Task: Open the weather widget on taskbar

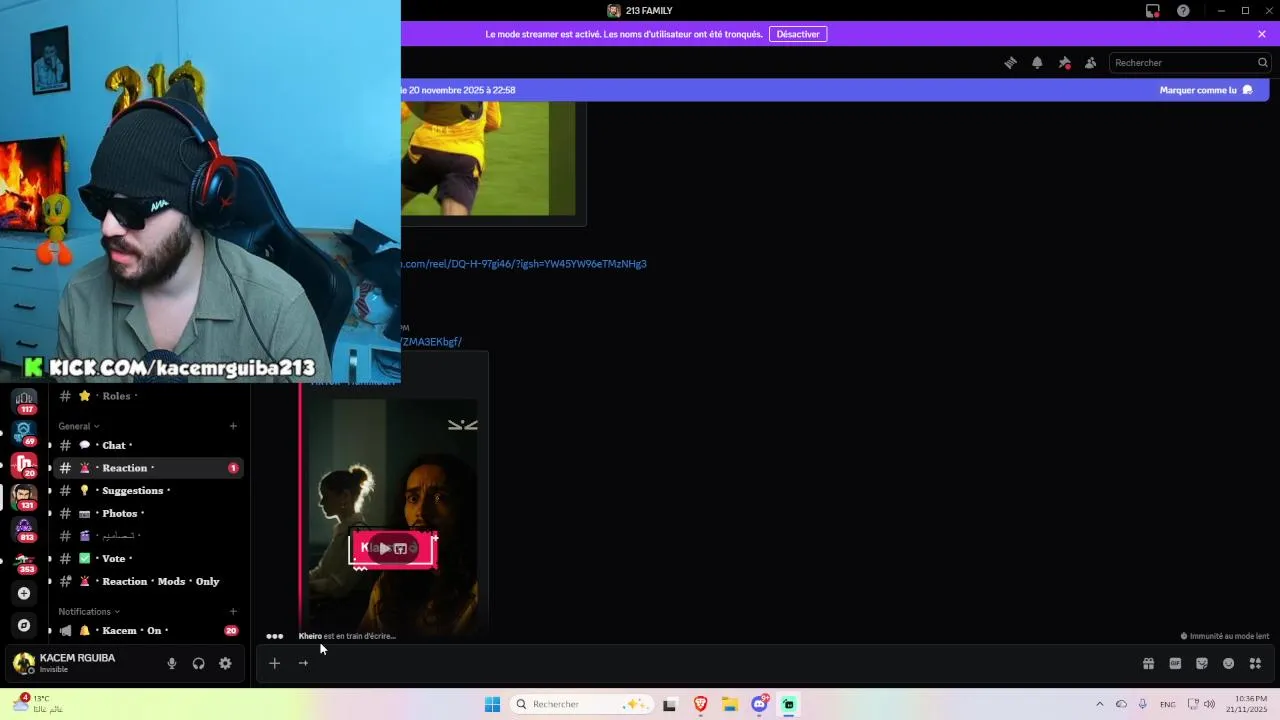Action: [40, 704]
